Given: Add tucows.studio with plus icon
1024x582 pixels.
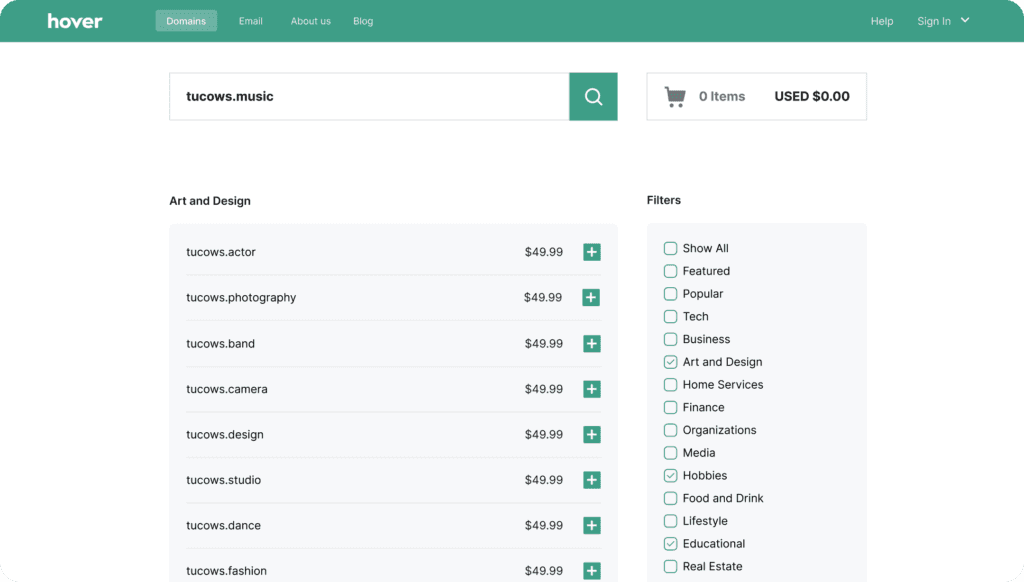Looking at the screenshot, I should 592,480.
